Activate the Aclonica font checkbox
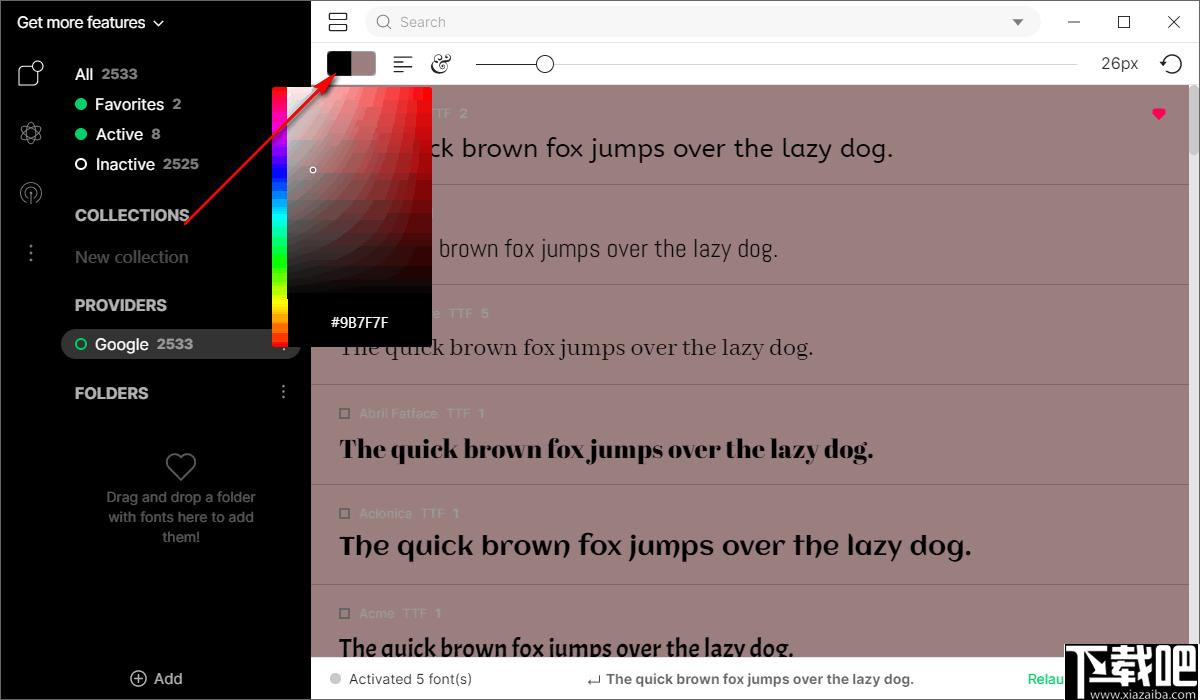Image resolution: width=1200 pixels, height=700 pixels. (x=345, y=513)
